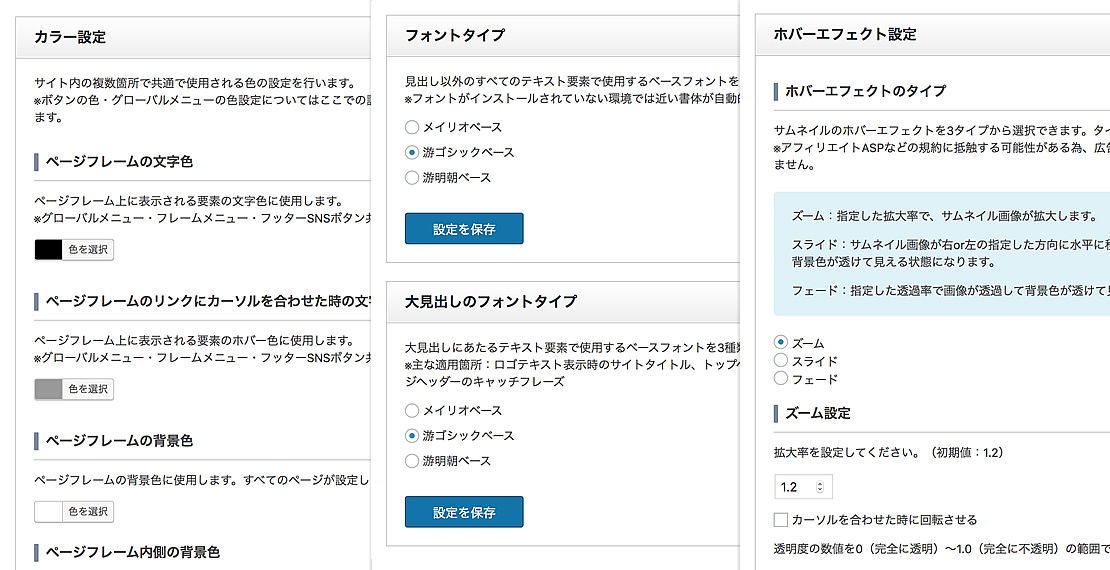Open white swatch for ページフレームの背景色
This screenshot has width=1110, height=570.
pyautogui.click(x=49, y=511)
